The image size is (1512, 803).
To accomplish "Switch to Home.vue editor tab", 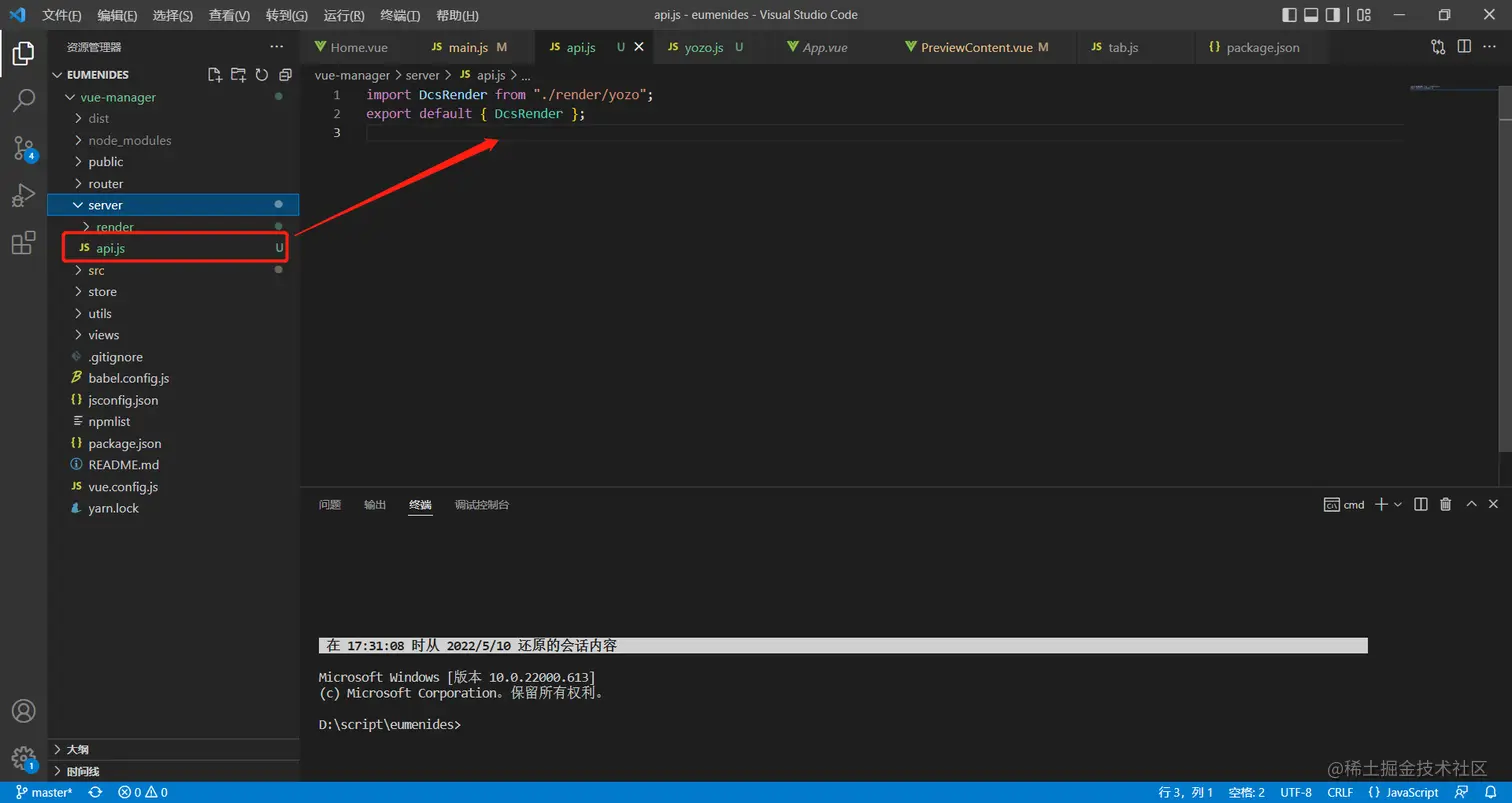I will (359, 47).
